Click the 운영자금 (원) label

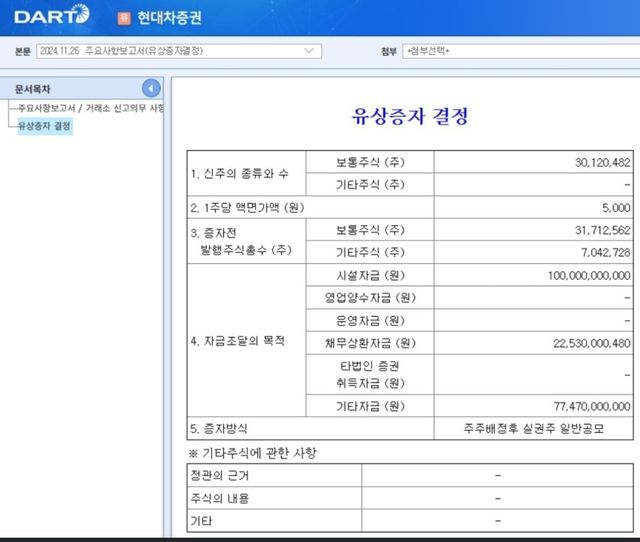(x=370, y=321)
